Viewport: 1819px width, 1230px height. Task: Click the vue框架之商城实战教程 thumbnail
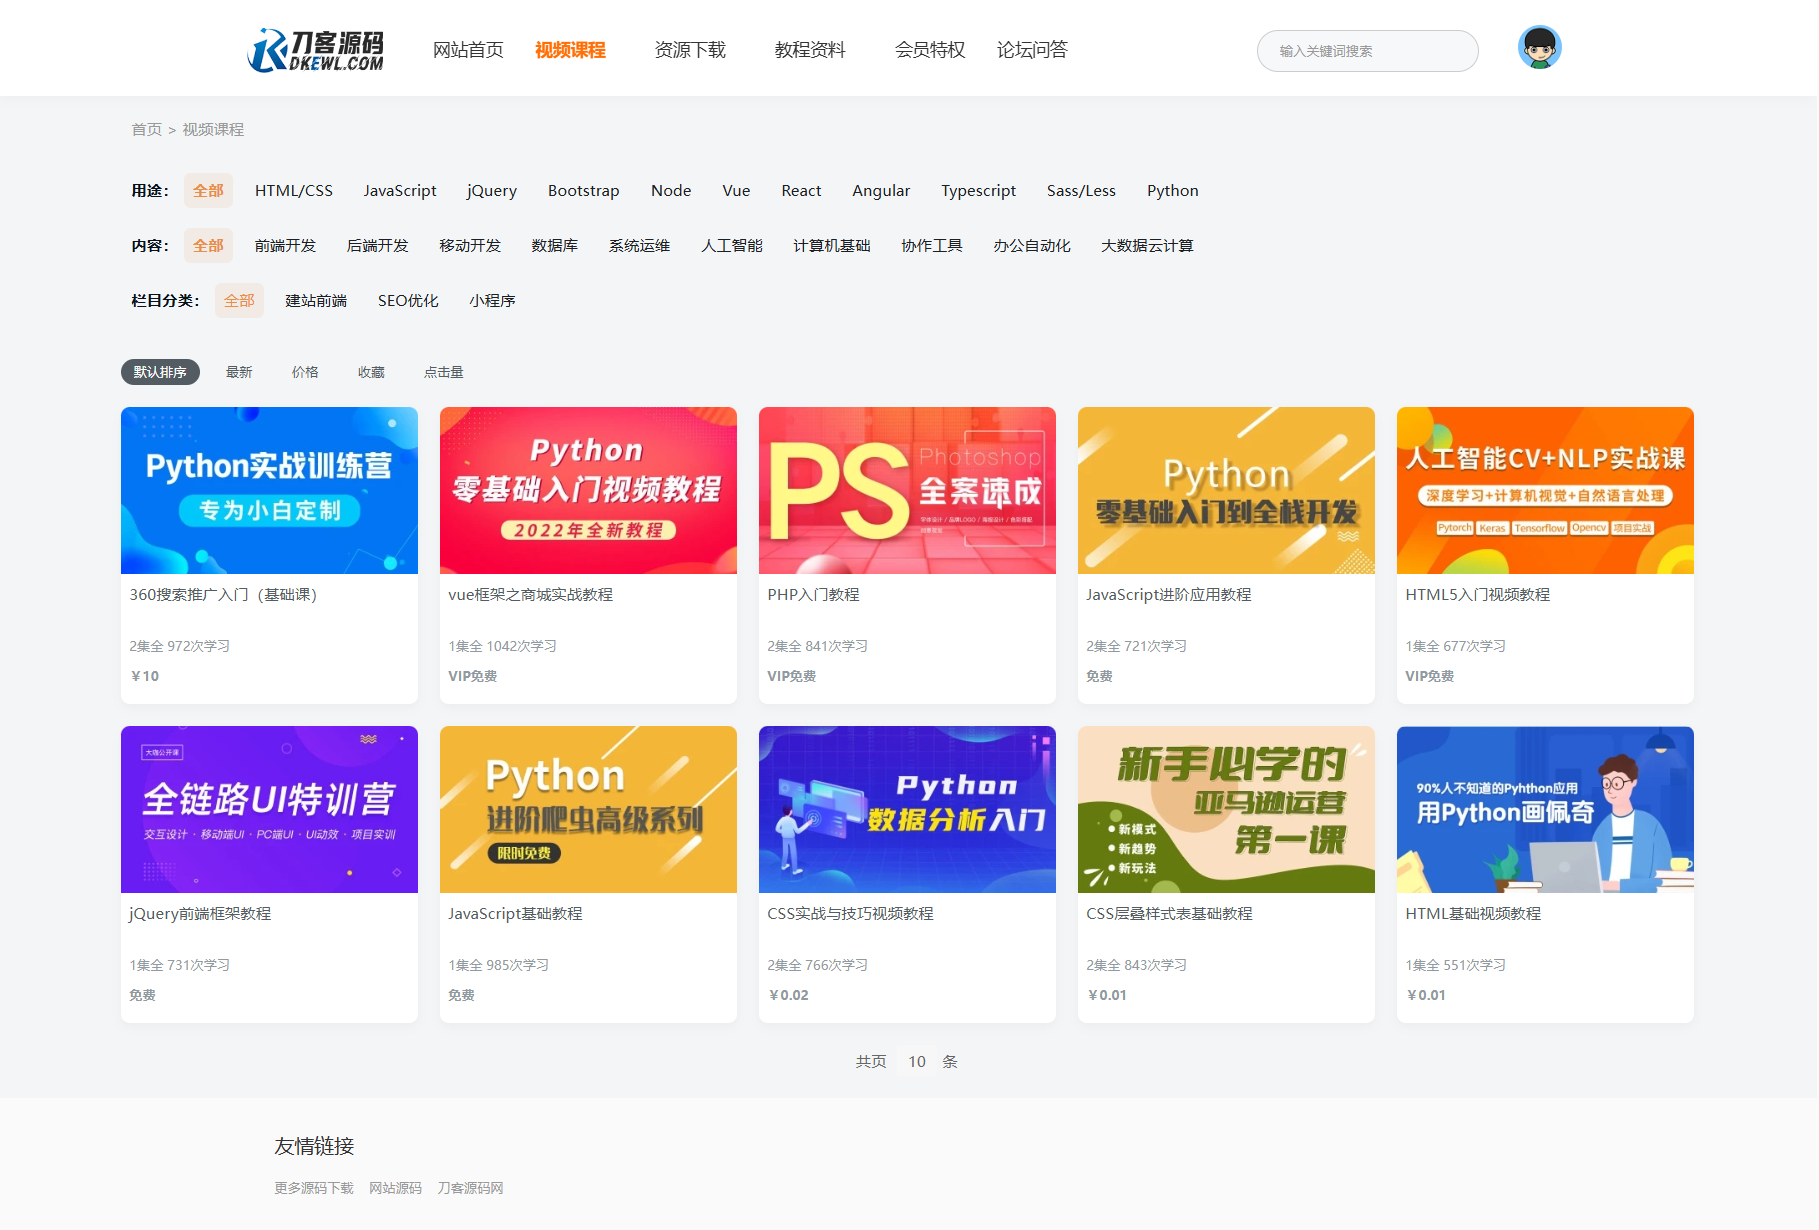point(587,490)
